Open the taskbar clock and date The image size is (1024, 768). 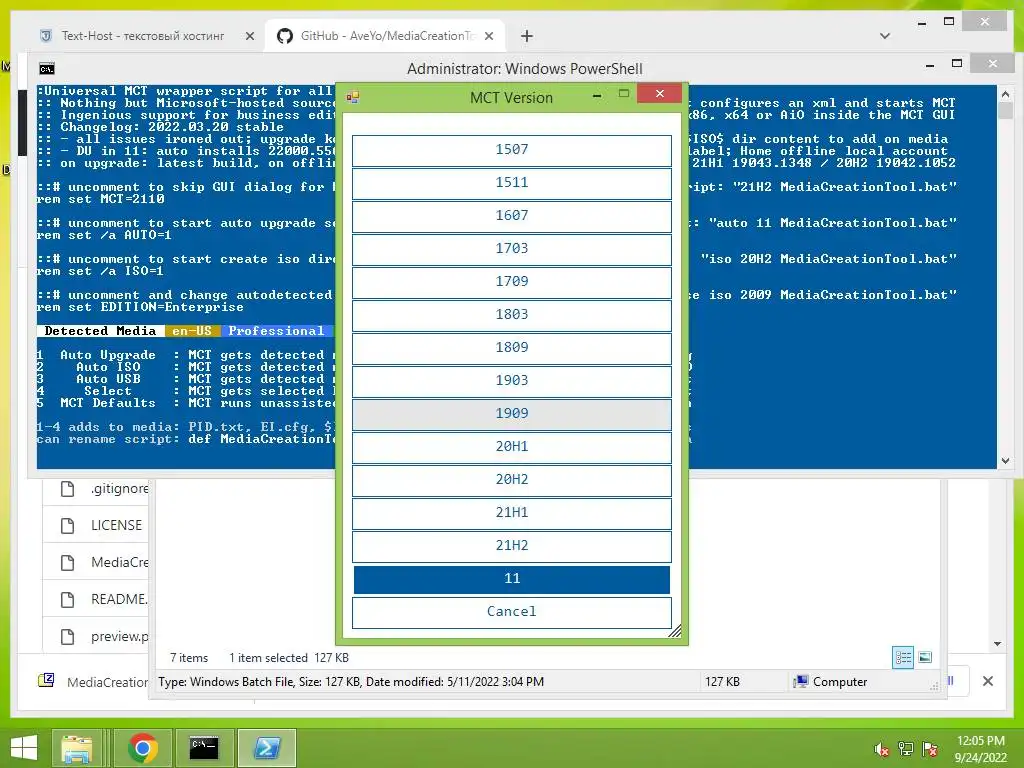point(980,749)
